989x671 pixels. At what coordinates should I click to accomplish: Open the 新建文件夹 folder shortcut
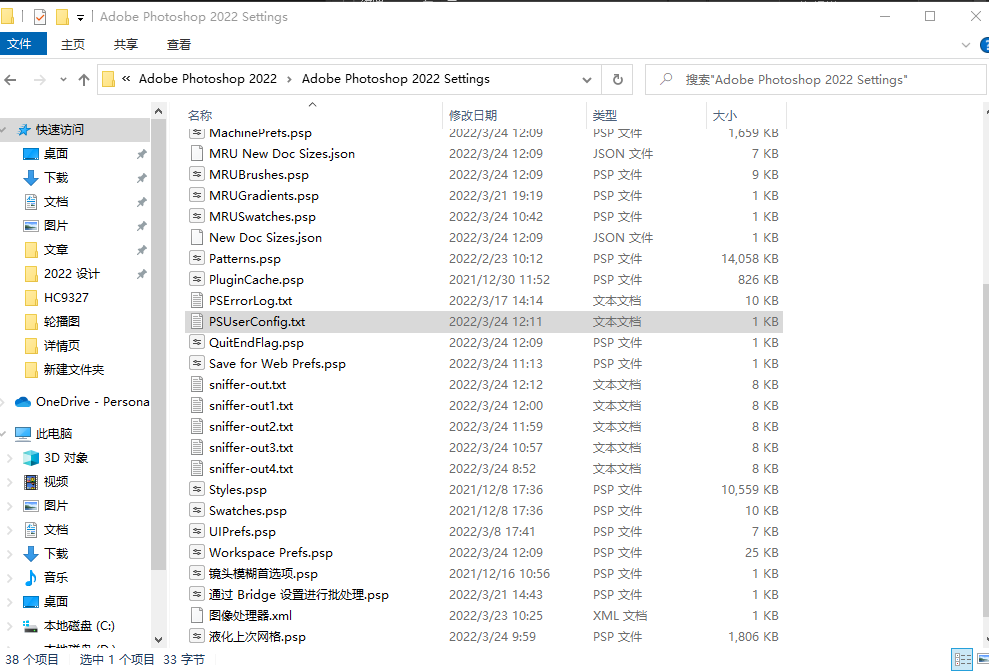point(74,369)
